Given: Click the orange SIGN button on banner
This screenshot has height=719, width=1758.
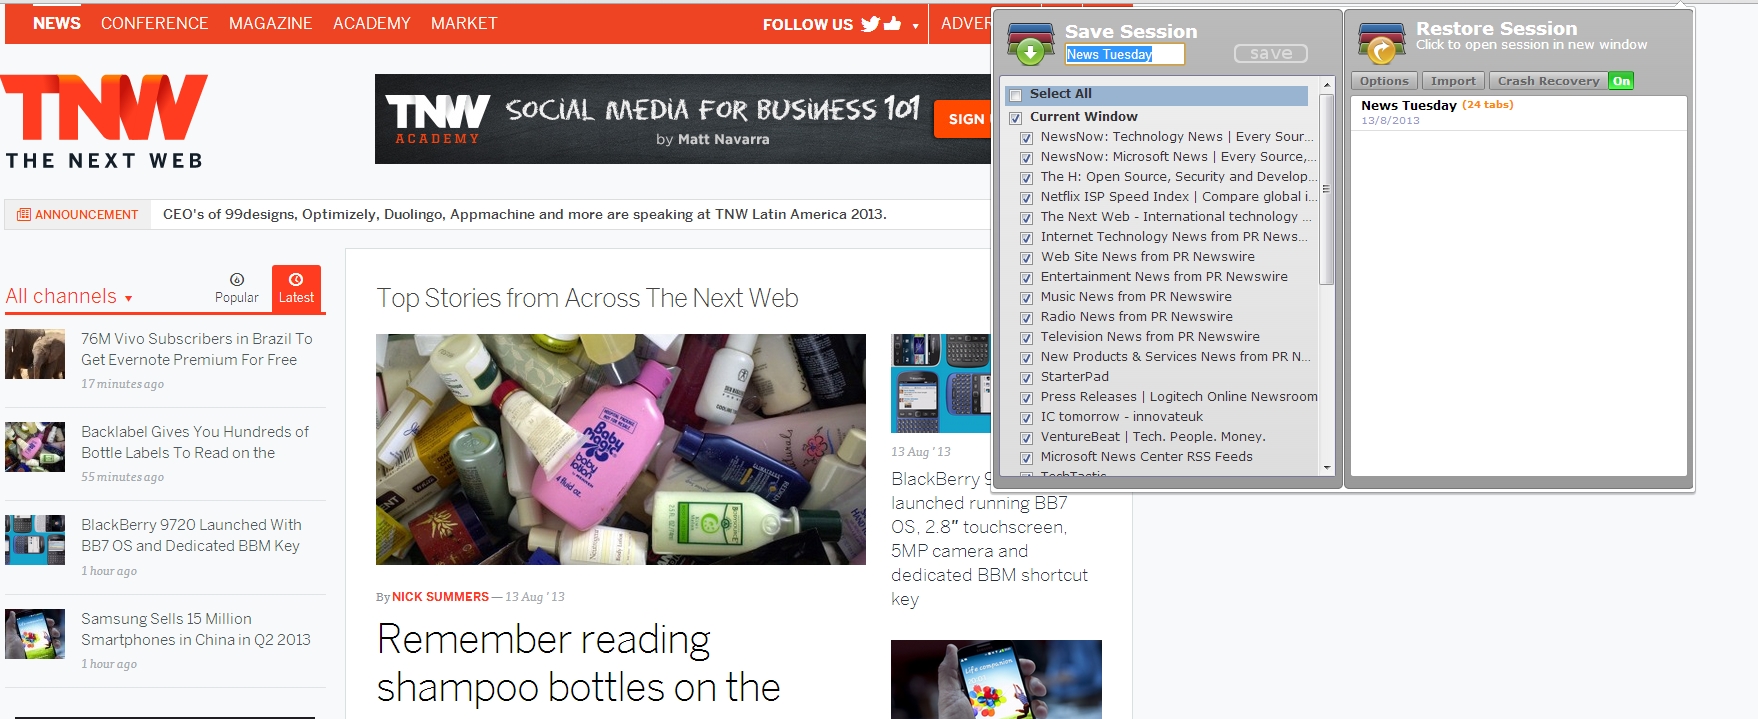Looking at the screenshot, I should click(x=962, y=119).
